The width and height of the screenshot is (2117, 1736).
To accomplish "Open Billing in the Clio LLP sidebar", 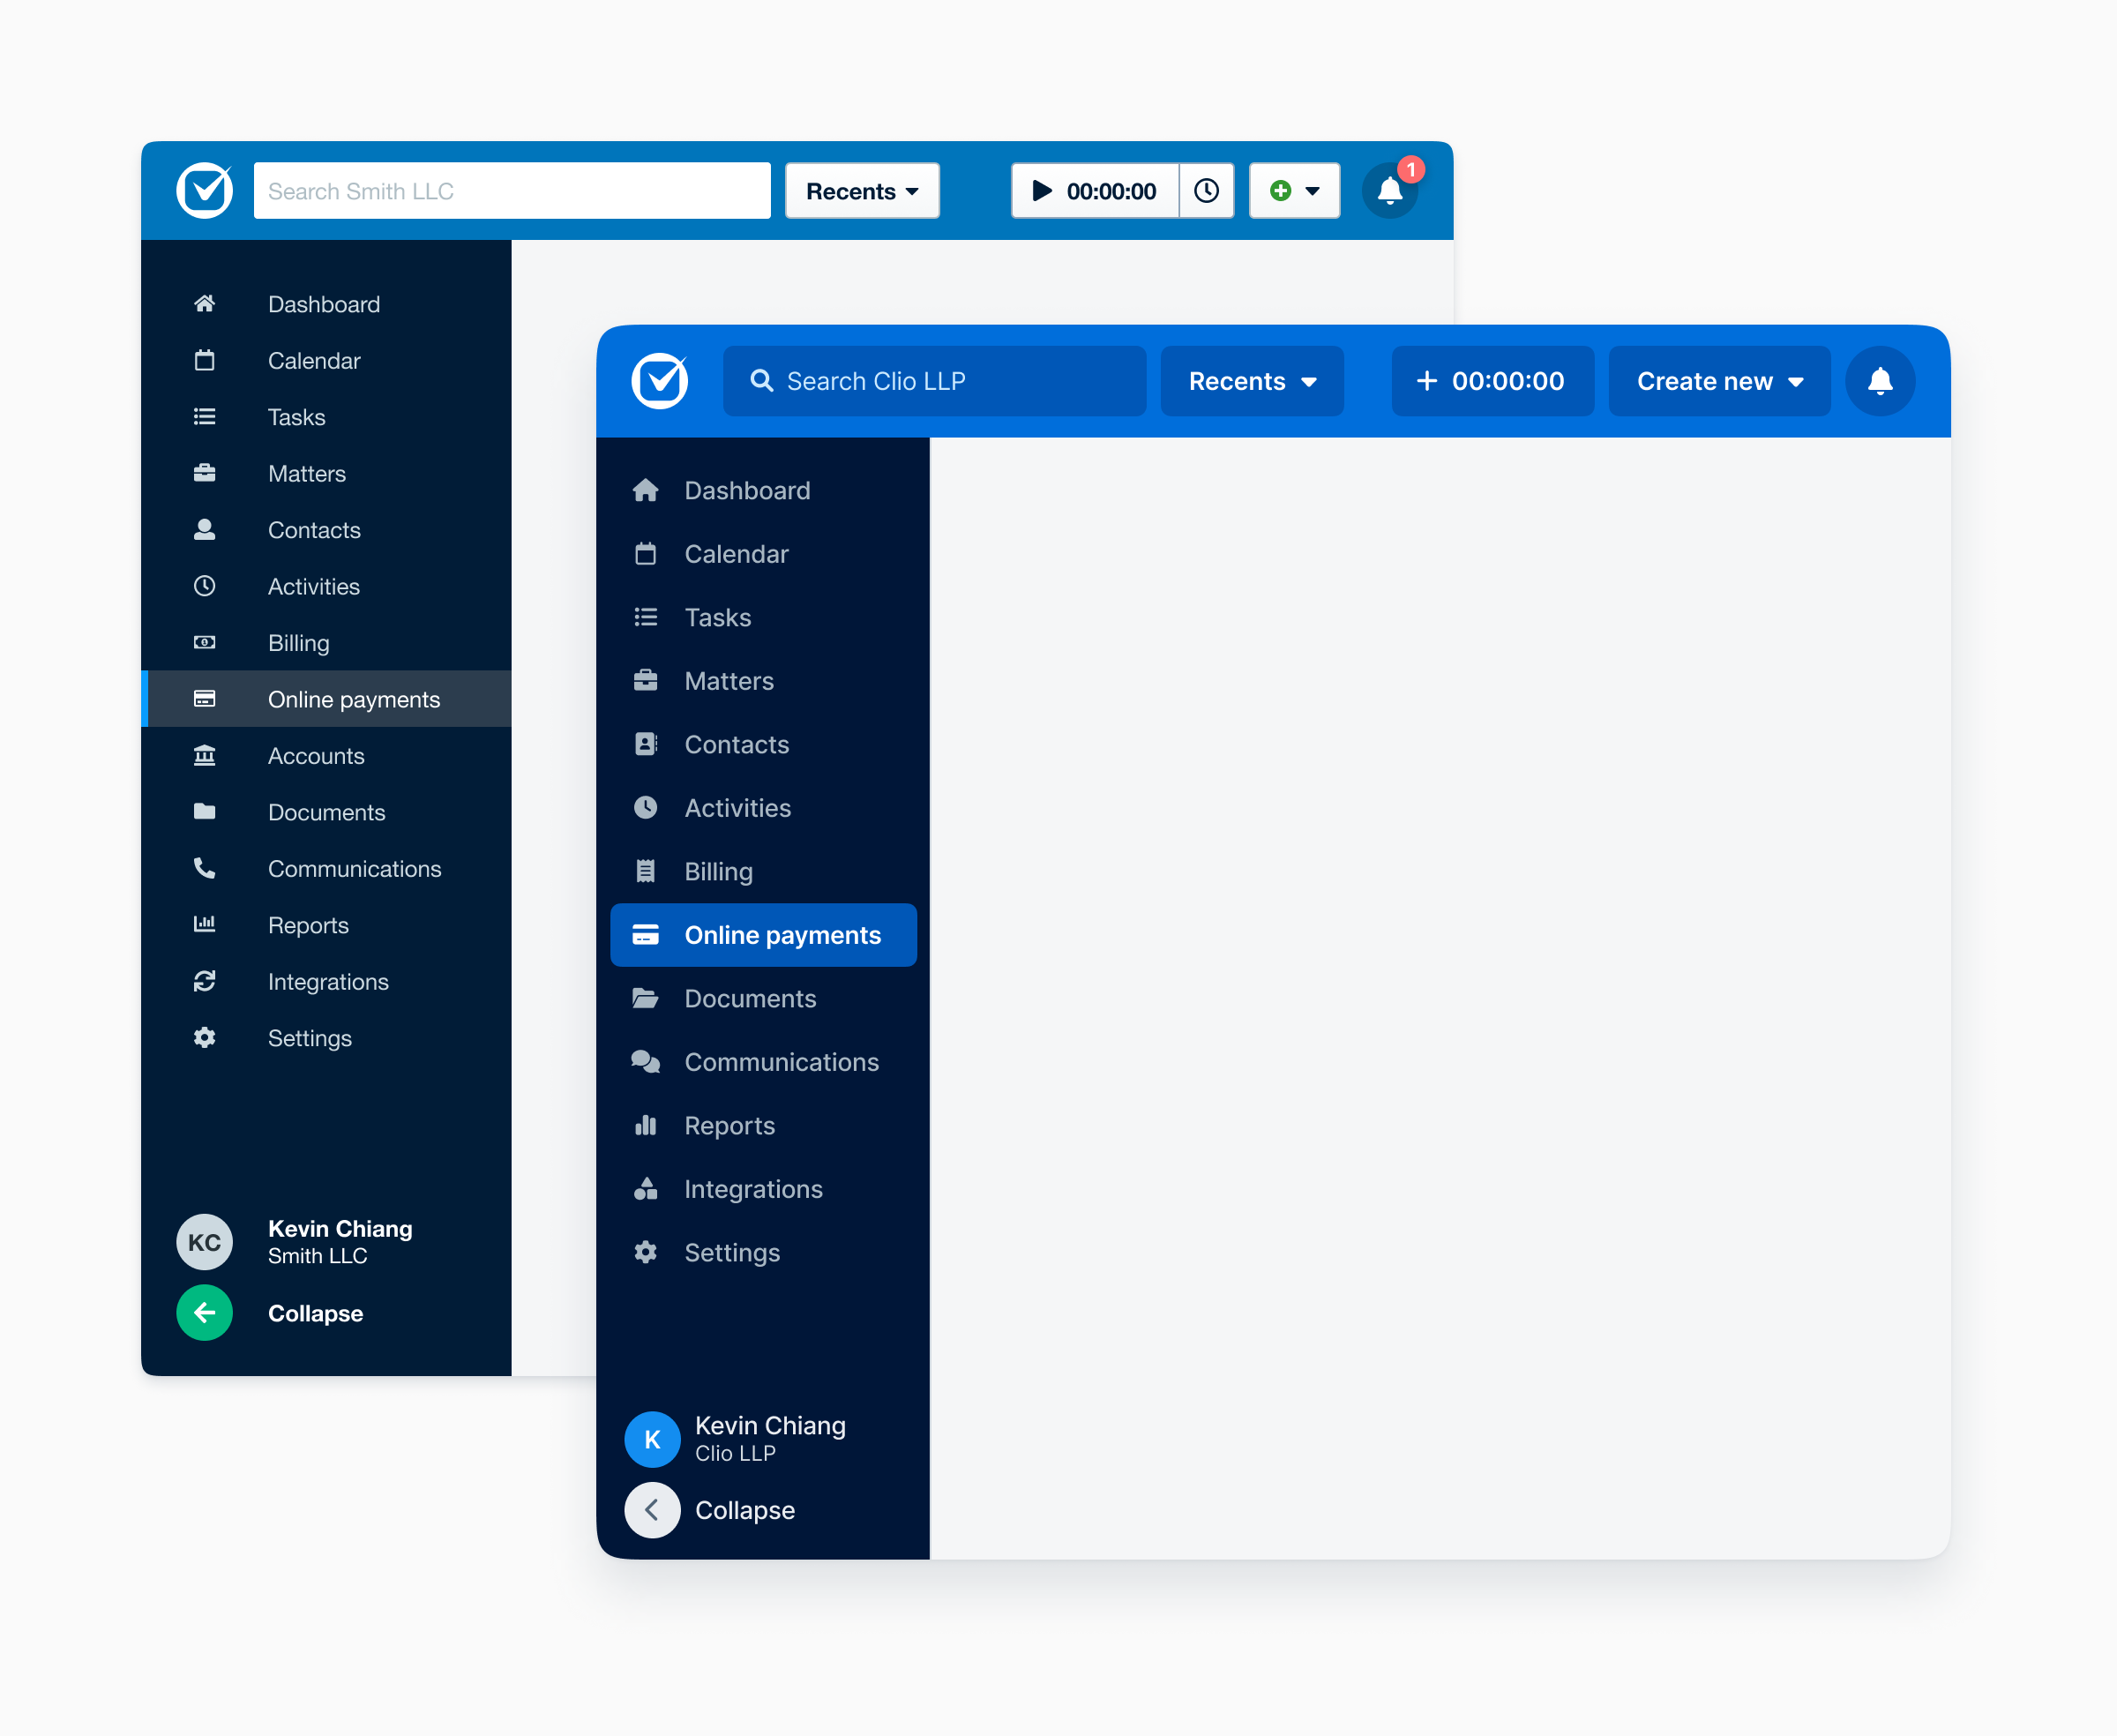I will (718, 872).
